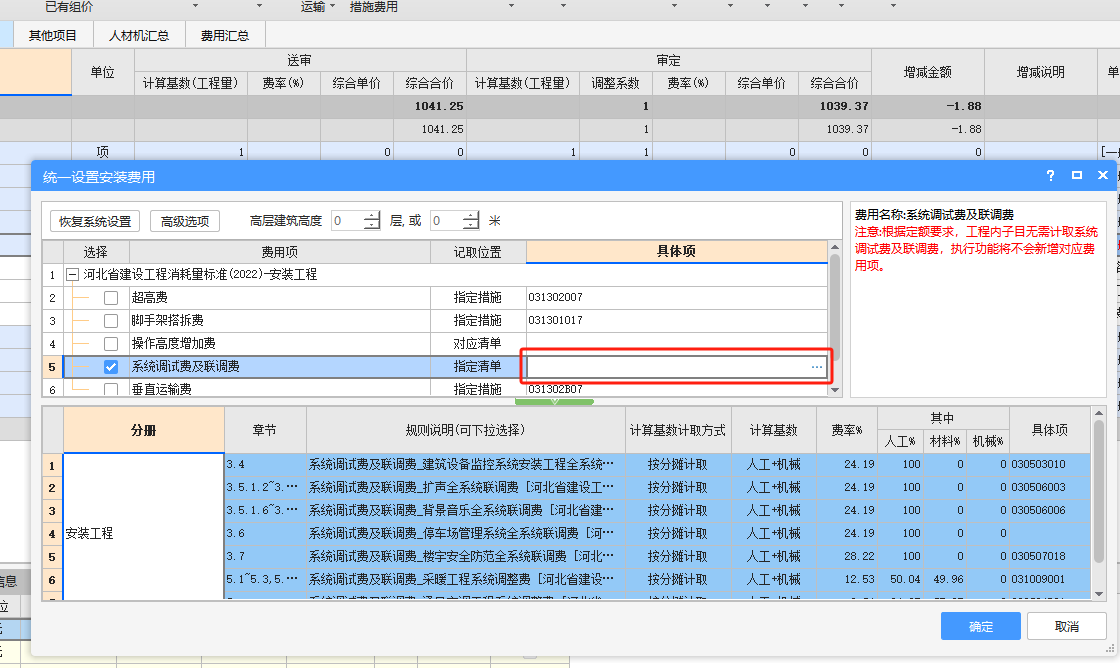Focus the 层 number input field
This screenshot has width=1120, height=668.
(x=348, y=221)
